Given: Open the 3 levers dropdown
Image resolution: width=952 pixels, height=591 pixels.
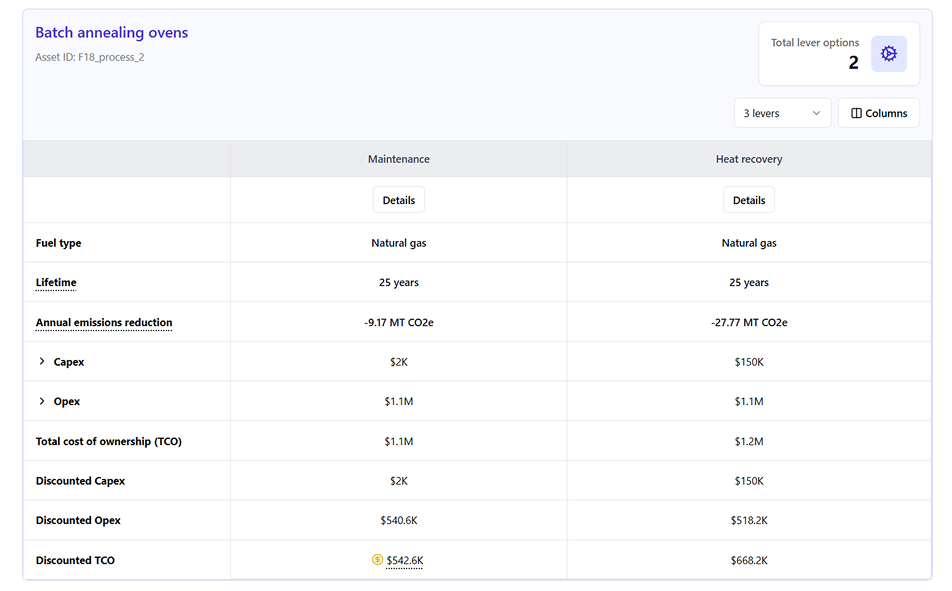Looking at the screenshot, I should (782, 113).
